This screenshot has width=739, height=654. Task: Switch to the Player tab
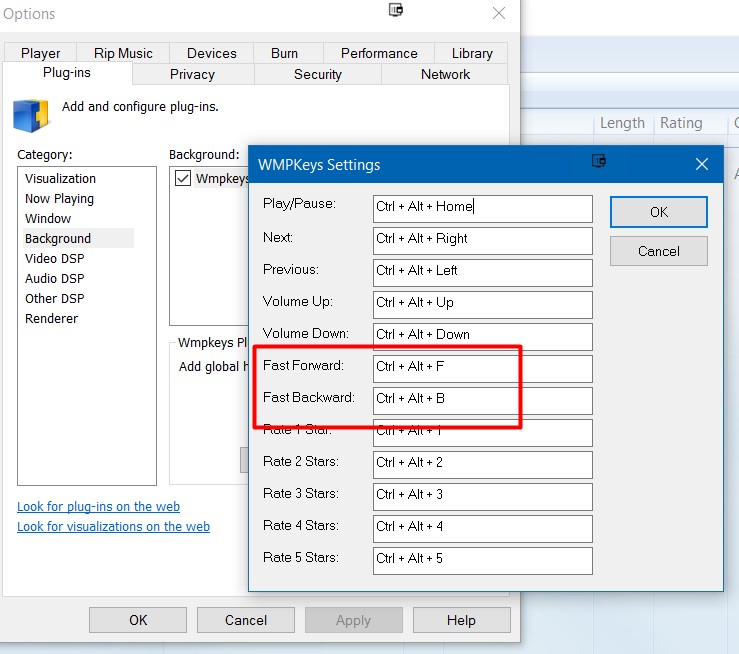click(x=40, y=53)
